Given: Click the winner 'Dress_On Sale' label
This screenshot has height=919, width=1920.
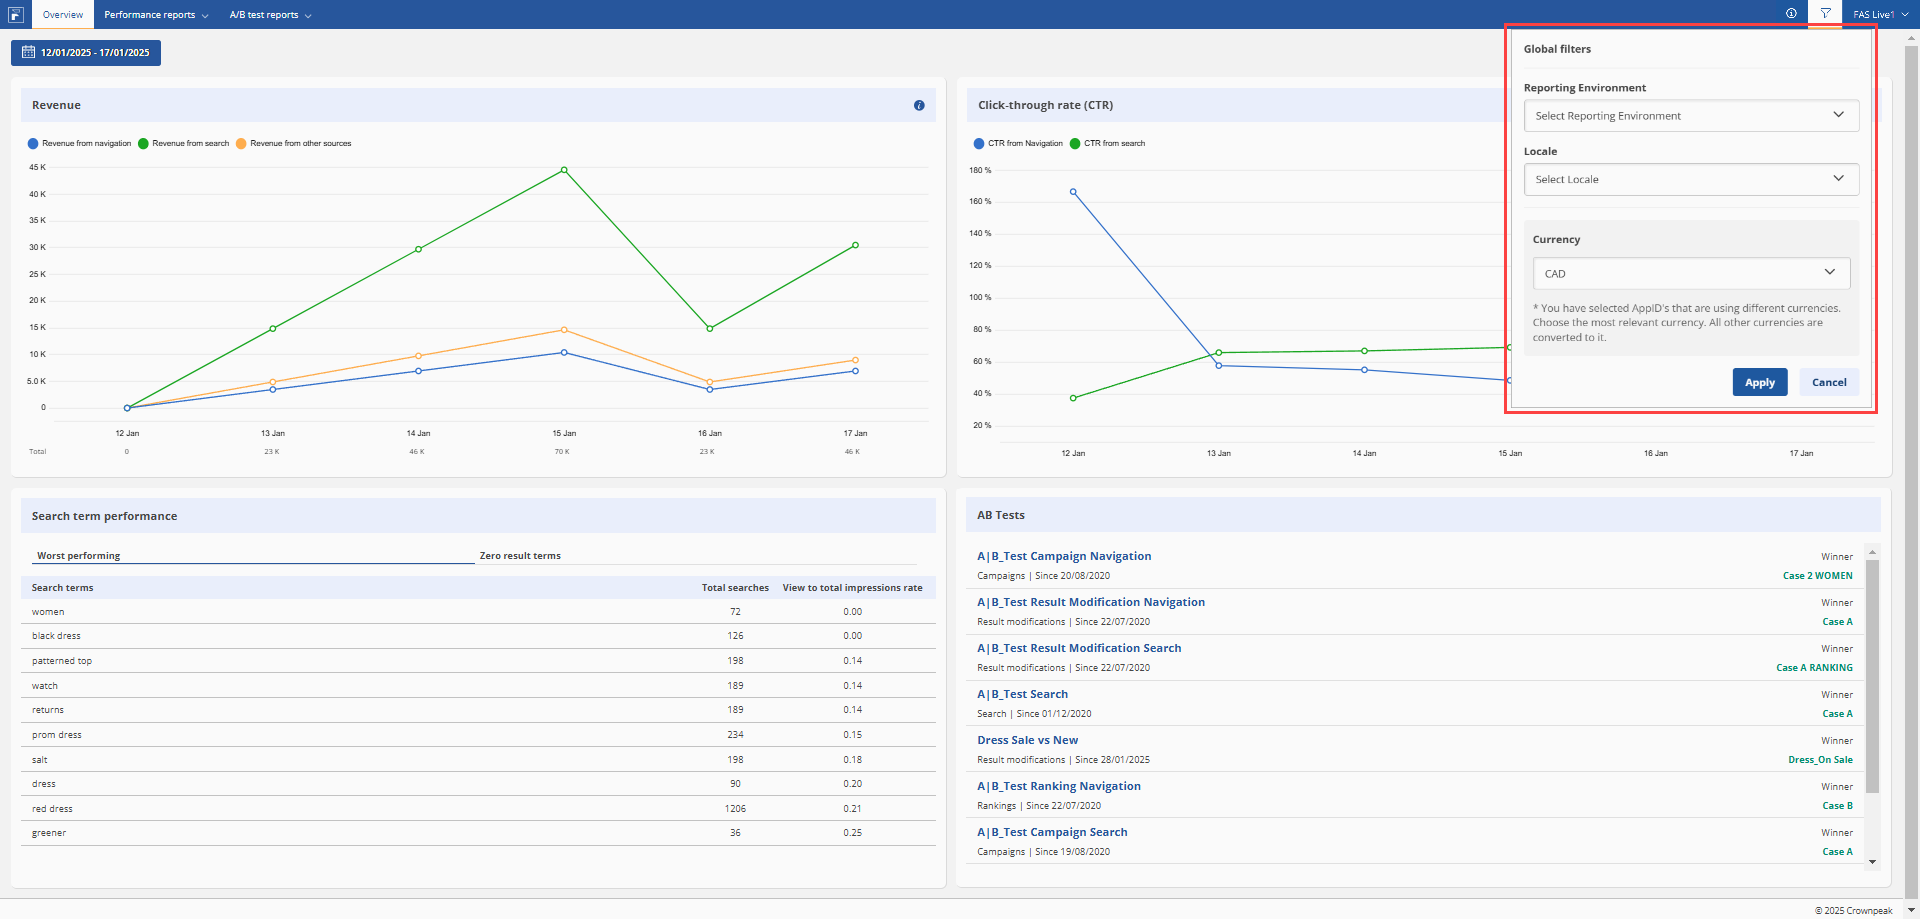Looking at the screenshot, I should point(1820,760).
